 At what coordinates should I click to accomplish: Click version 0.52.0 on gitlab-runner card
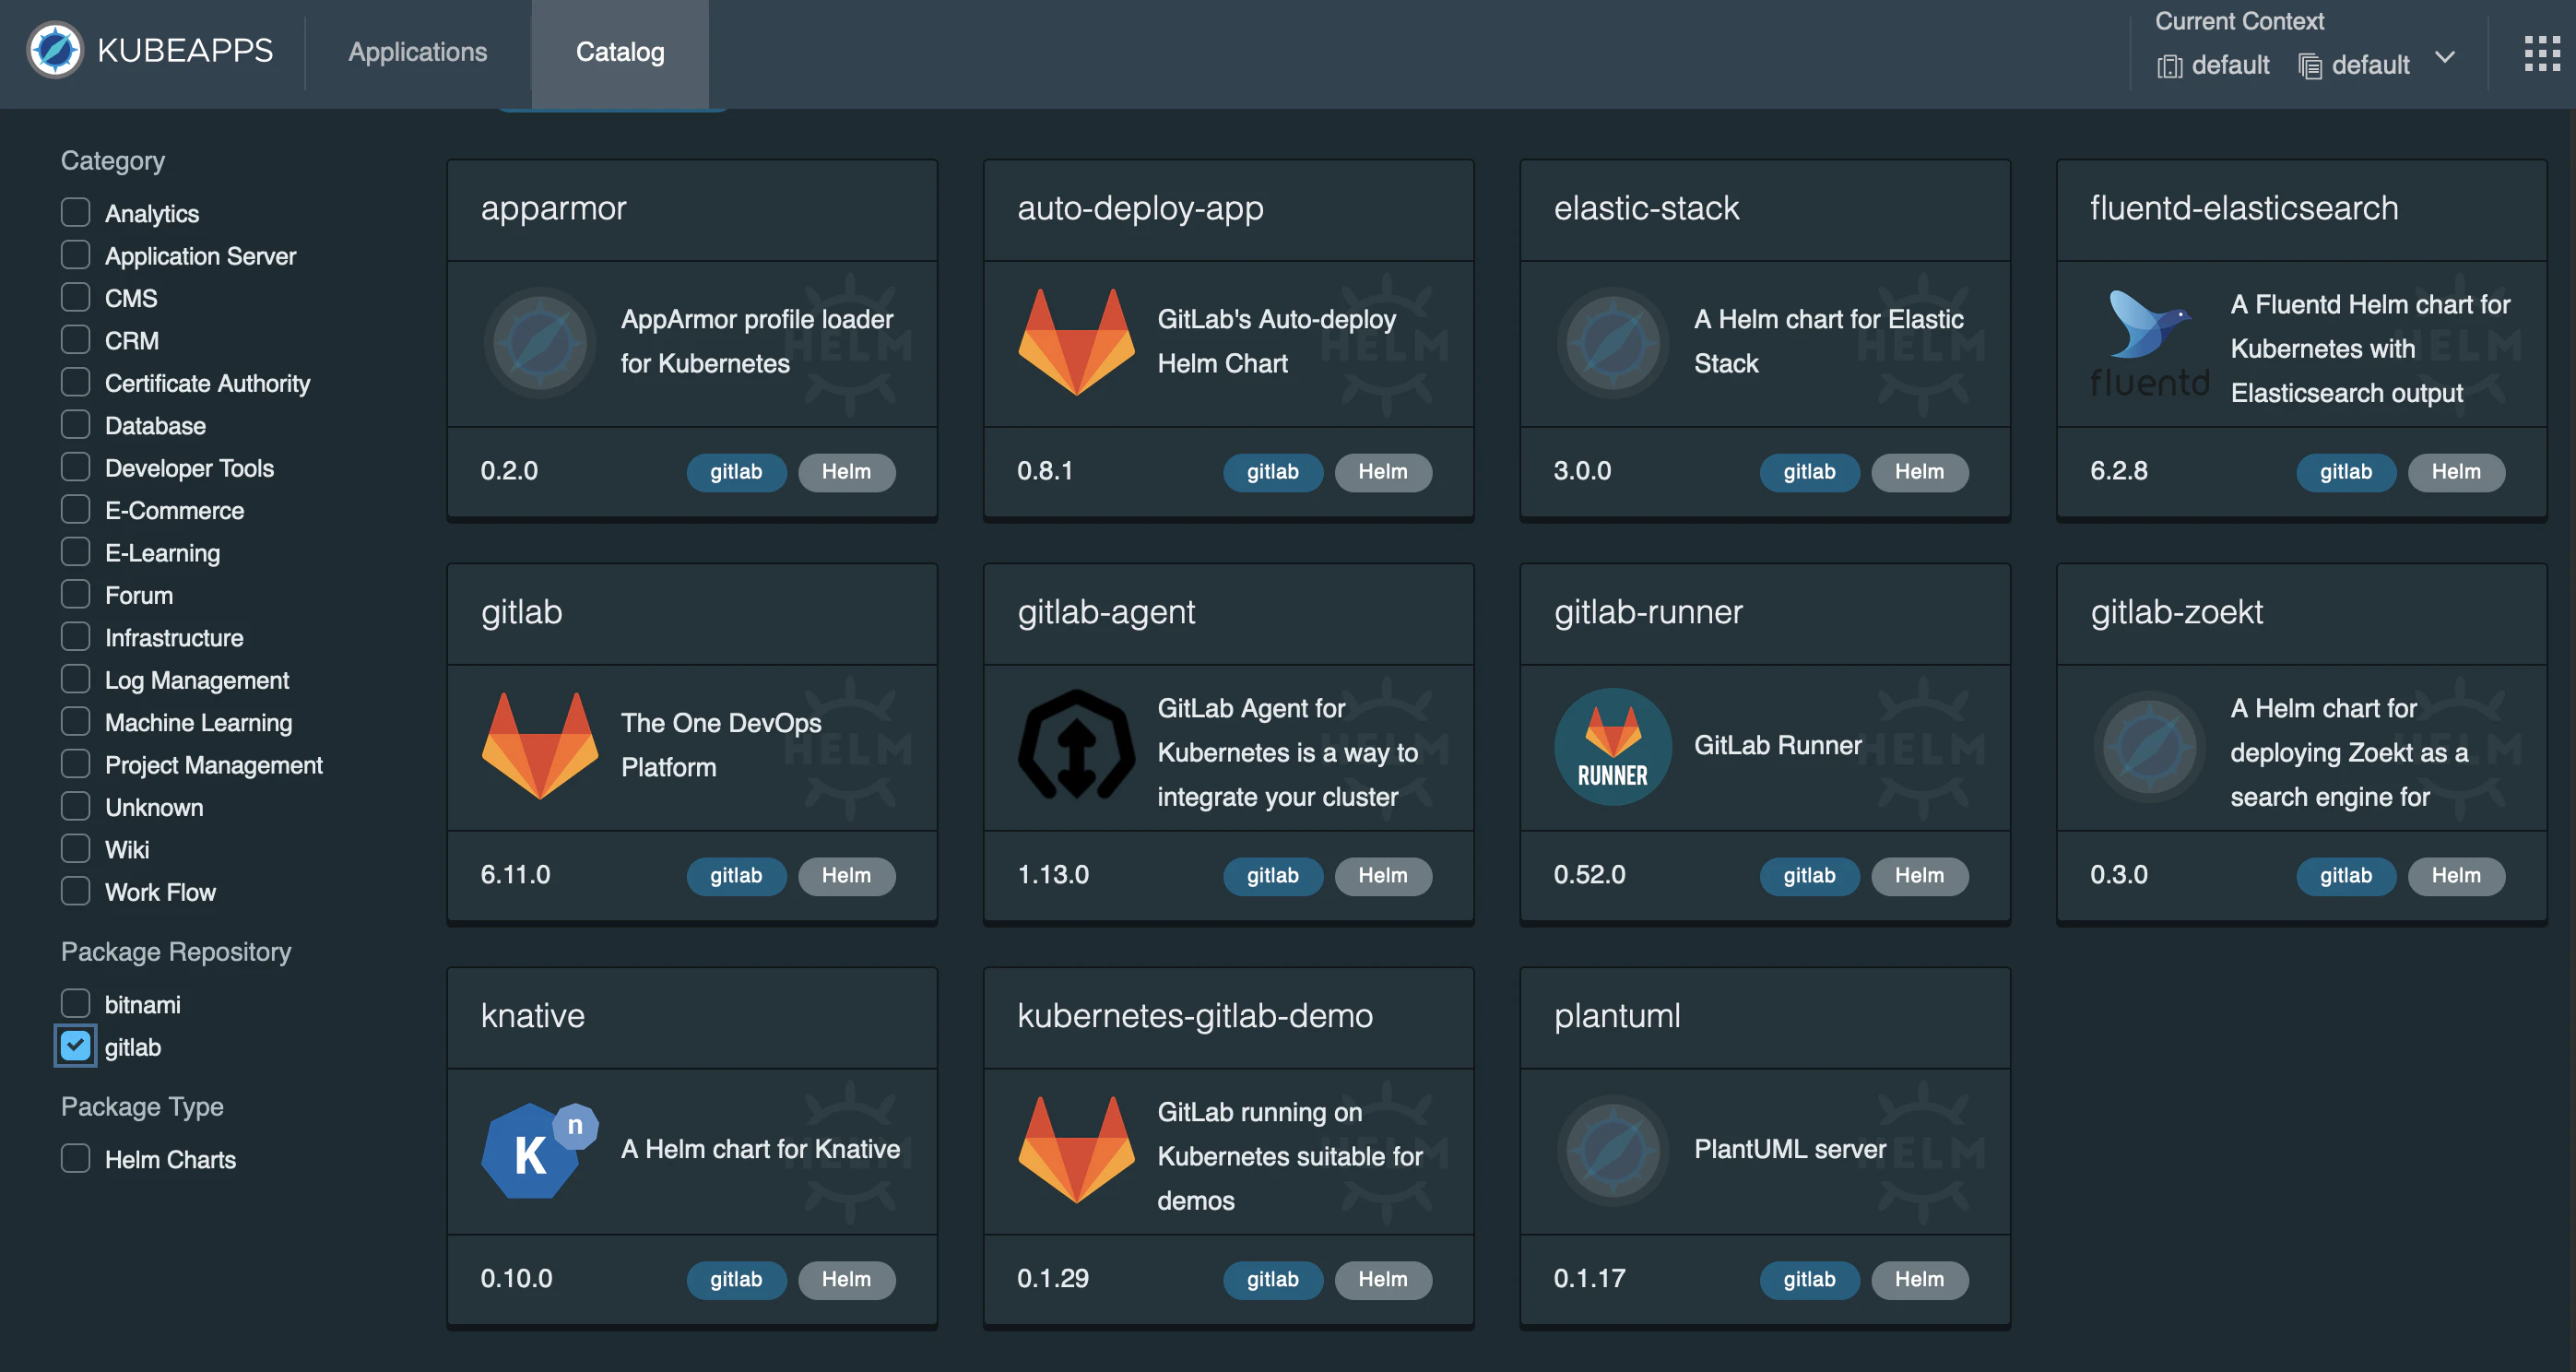[x=1589, y=875]
